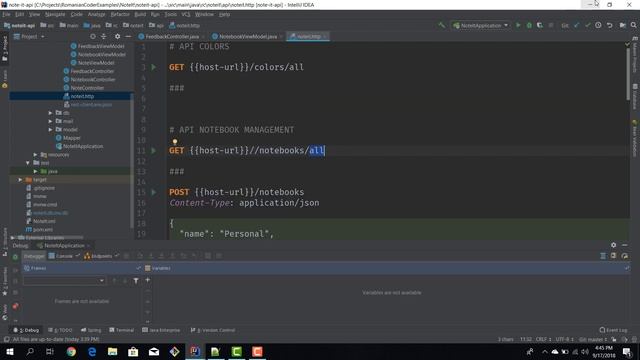The height and width of the screenshot is (360, 640).
Task: Hide the Project panel with minus icon
Action: pos(128,36)
